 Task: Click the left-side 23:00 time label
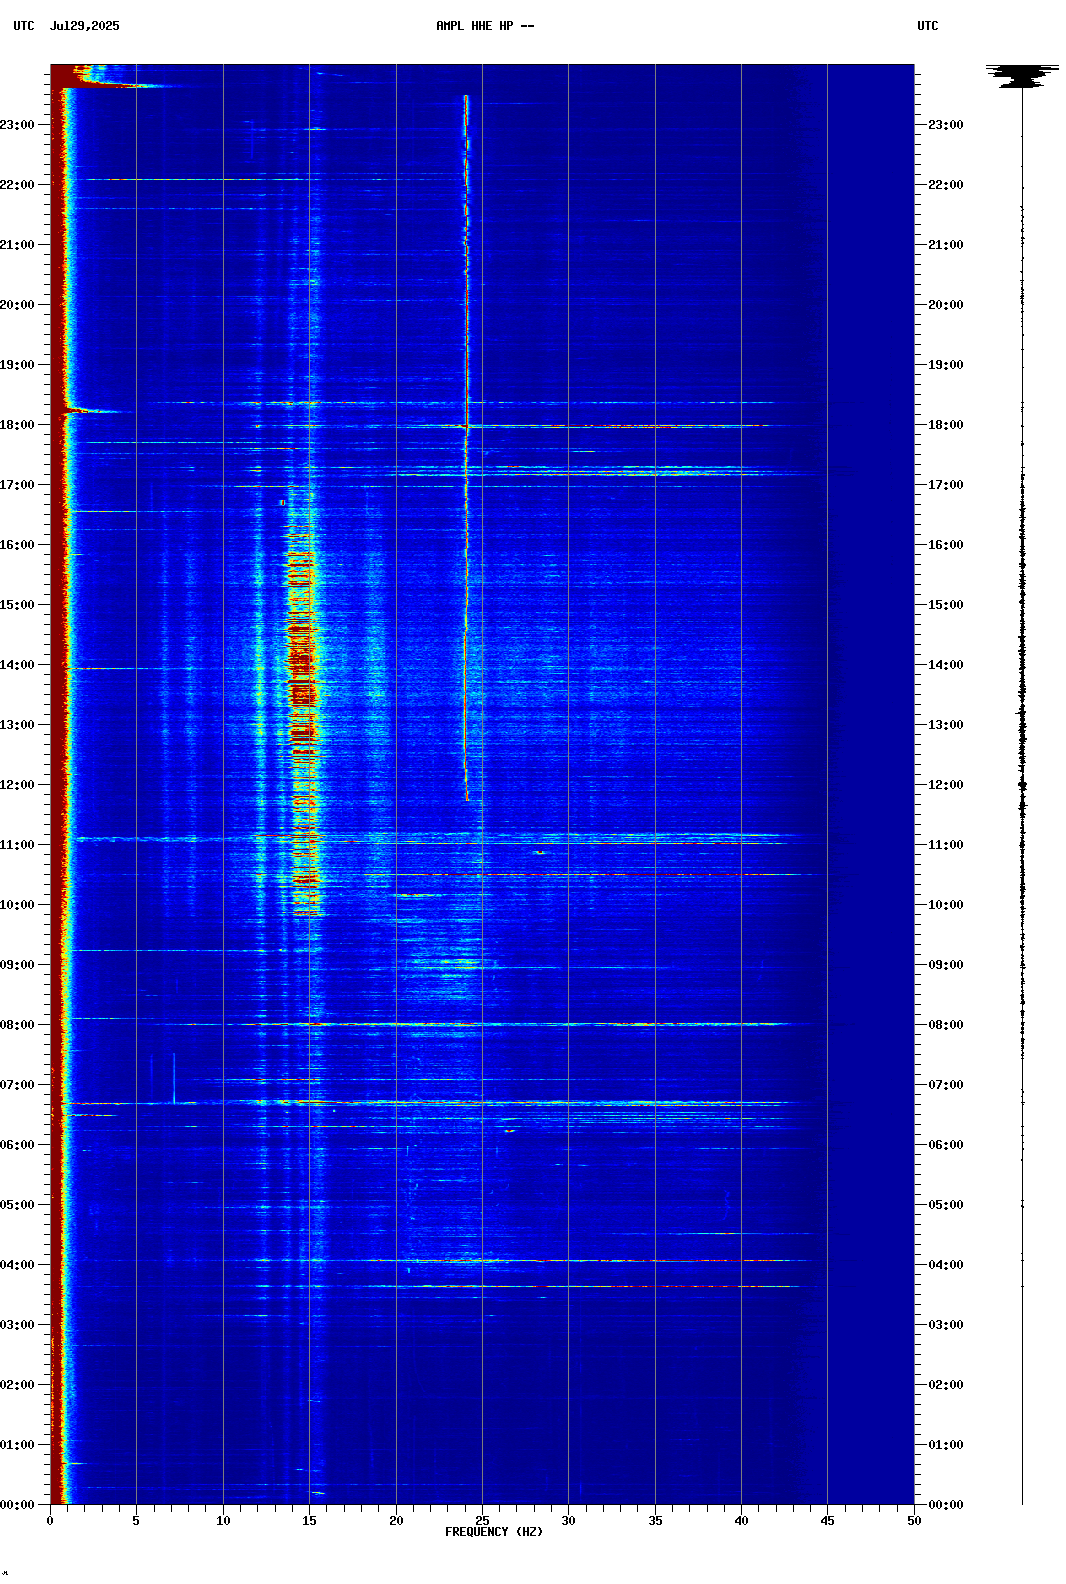(17, 125)
